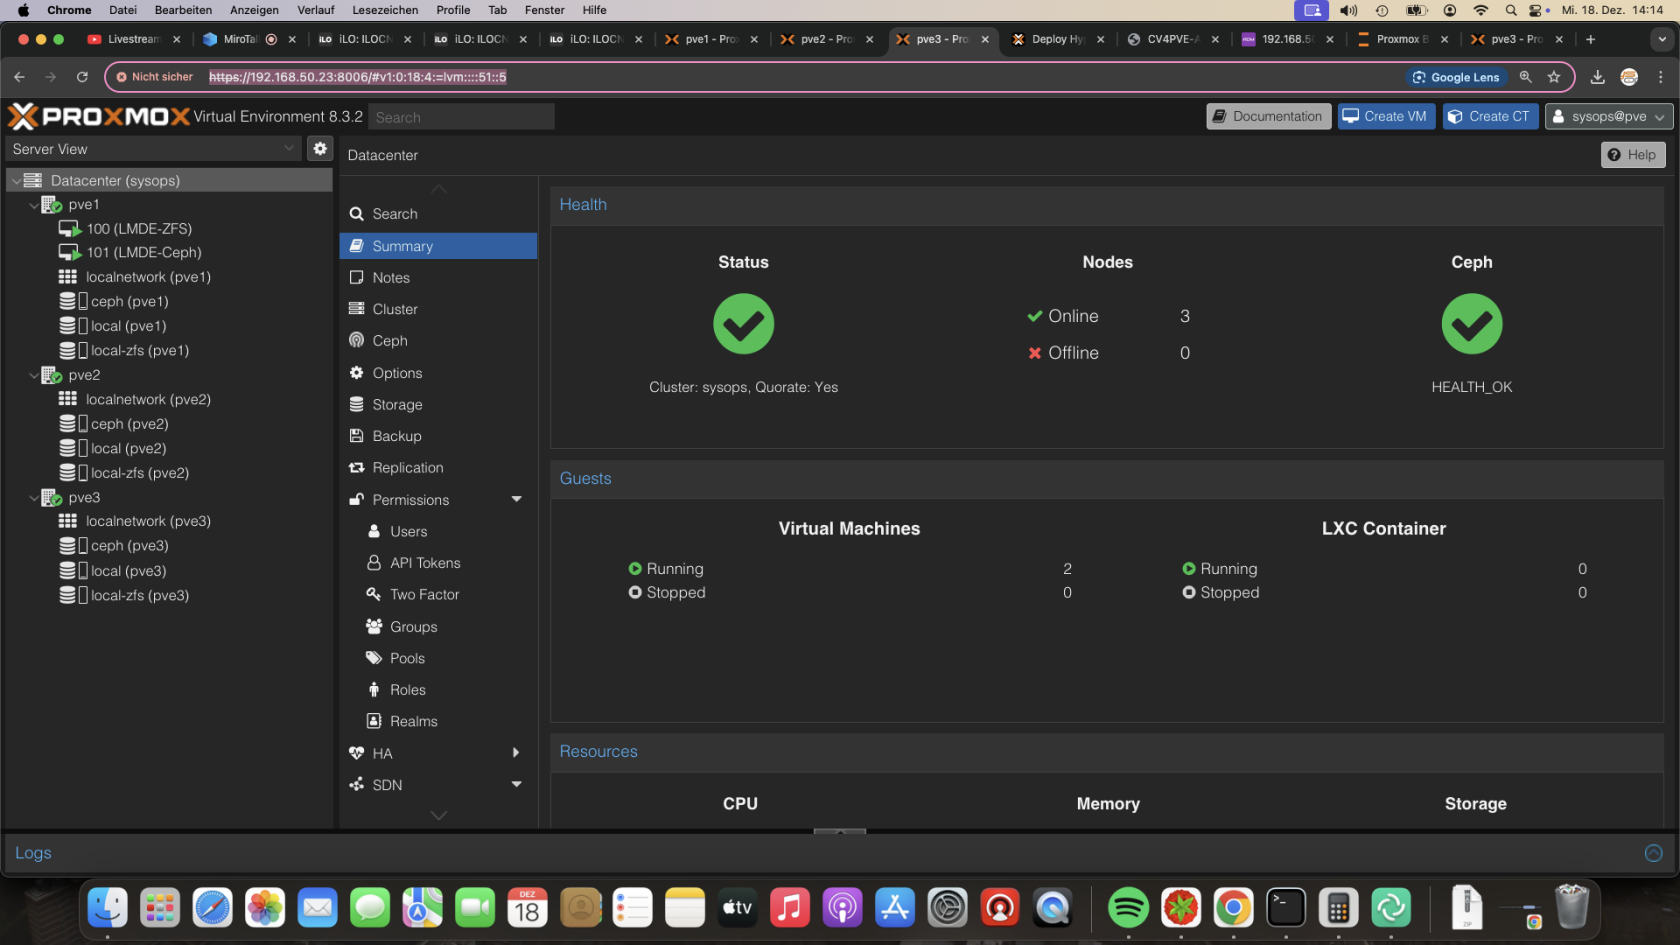Select VM 100 (LMDE-ZFS)
This screenshot has height=945, width=1680.
(139, 229)
